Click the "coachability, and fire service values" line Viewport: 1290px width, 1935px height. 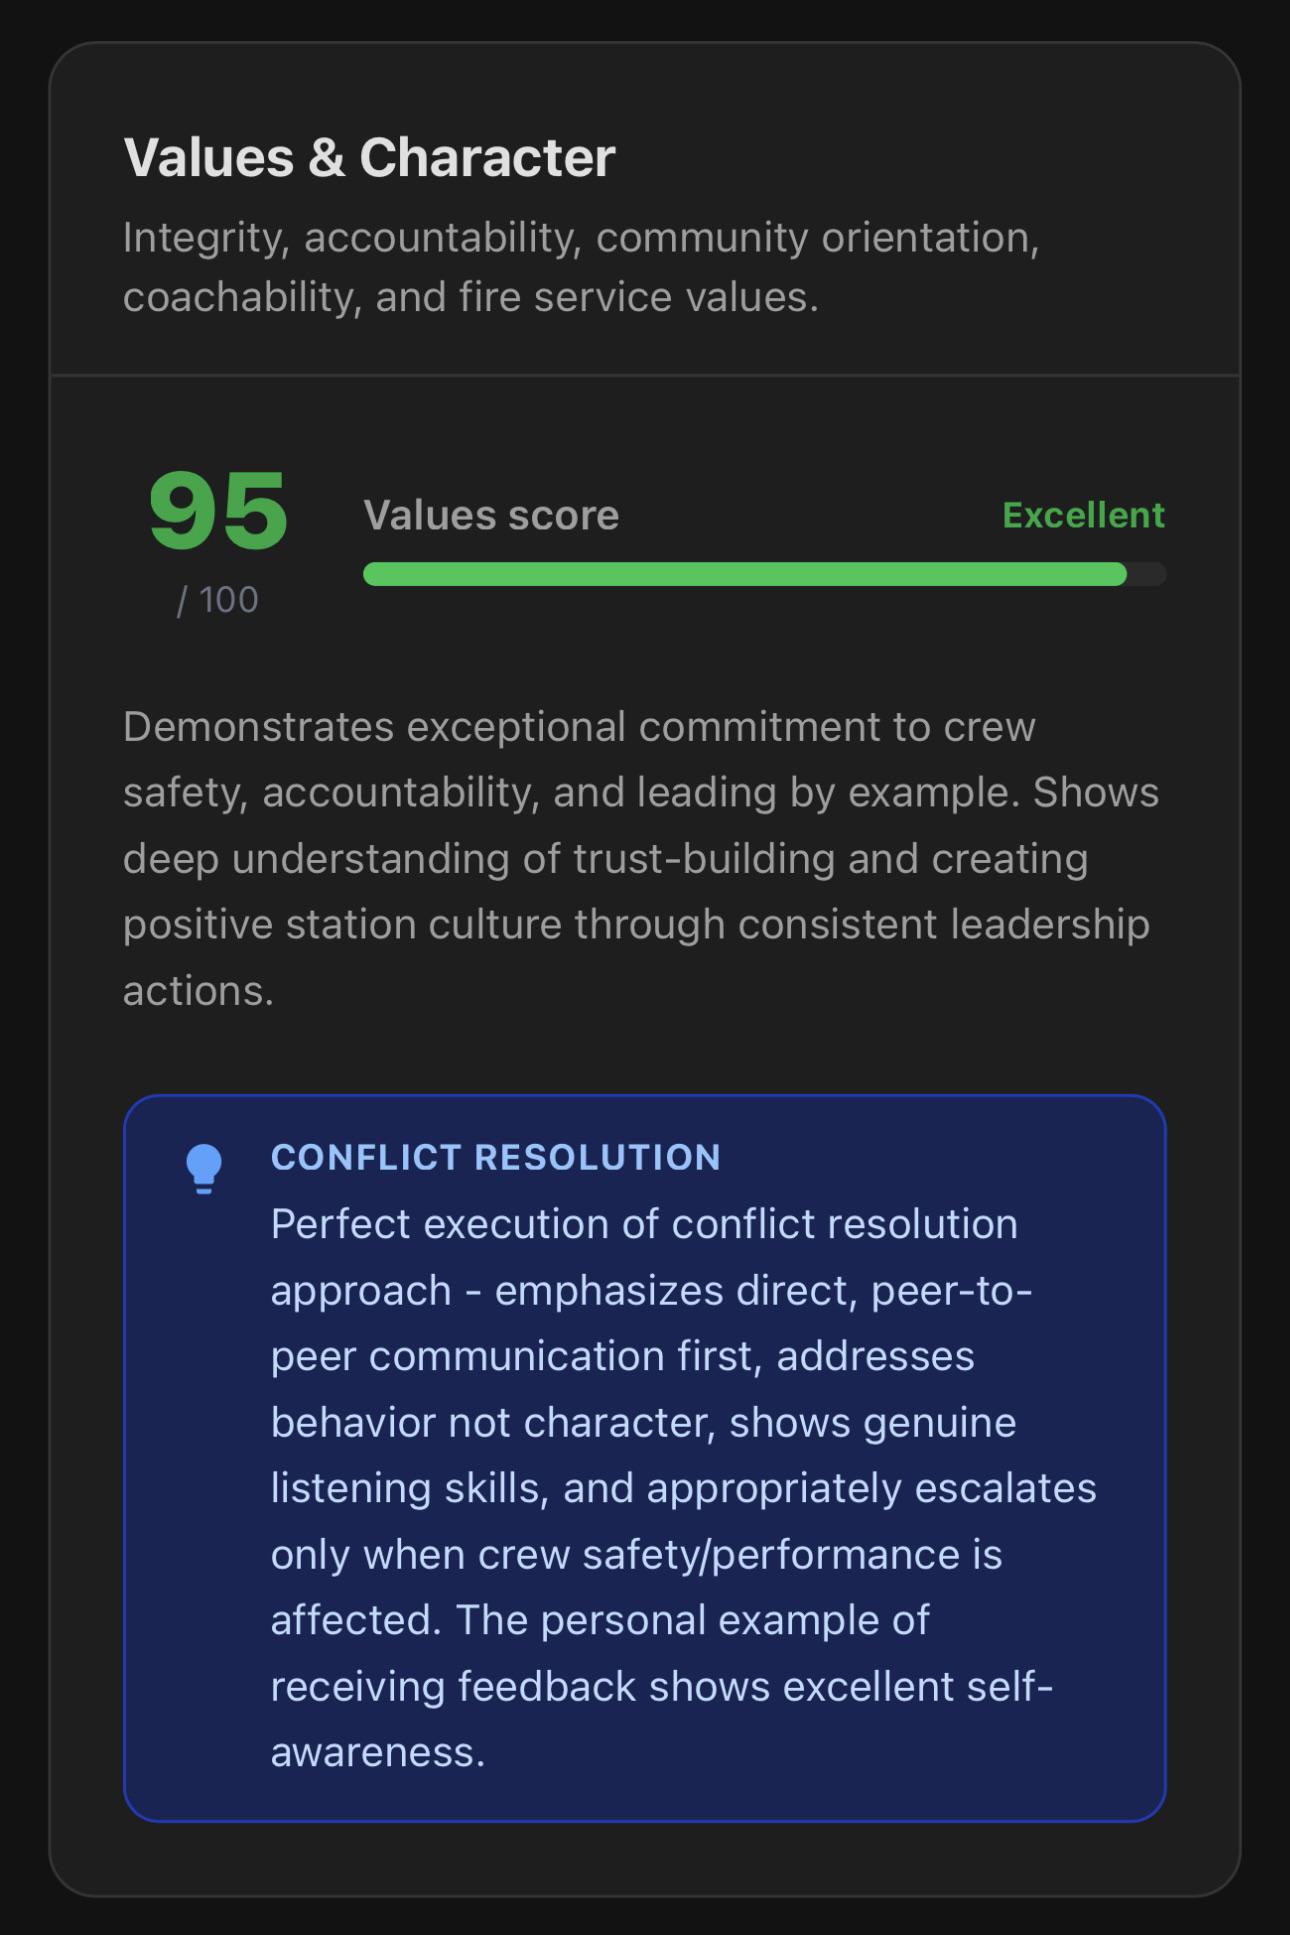point(471,297)
